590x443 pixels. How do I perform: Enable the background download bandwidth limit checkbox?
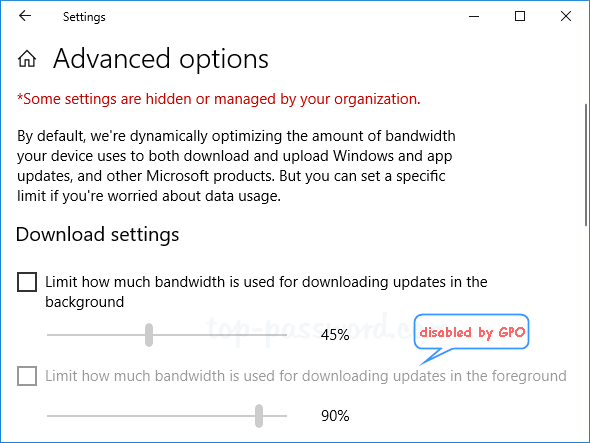27,282
